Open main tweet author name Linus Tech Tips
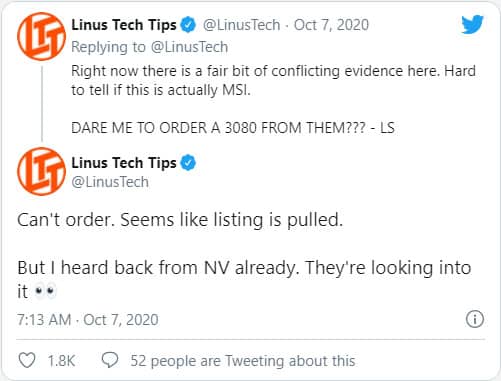Image resolution: width=501 pixels, height=381 pixels. [x=124, y=163]
